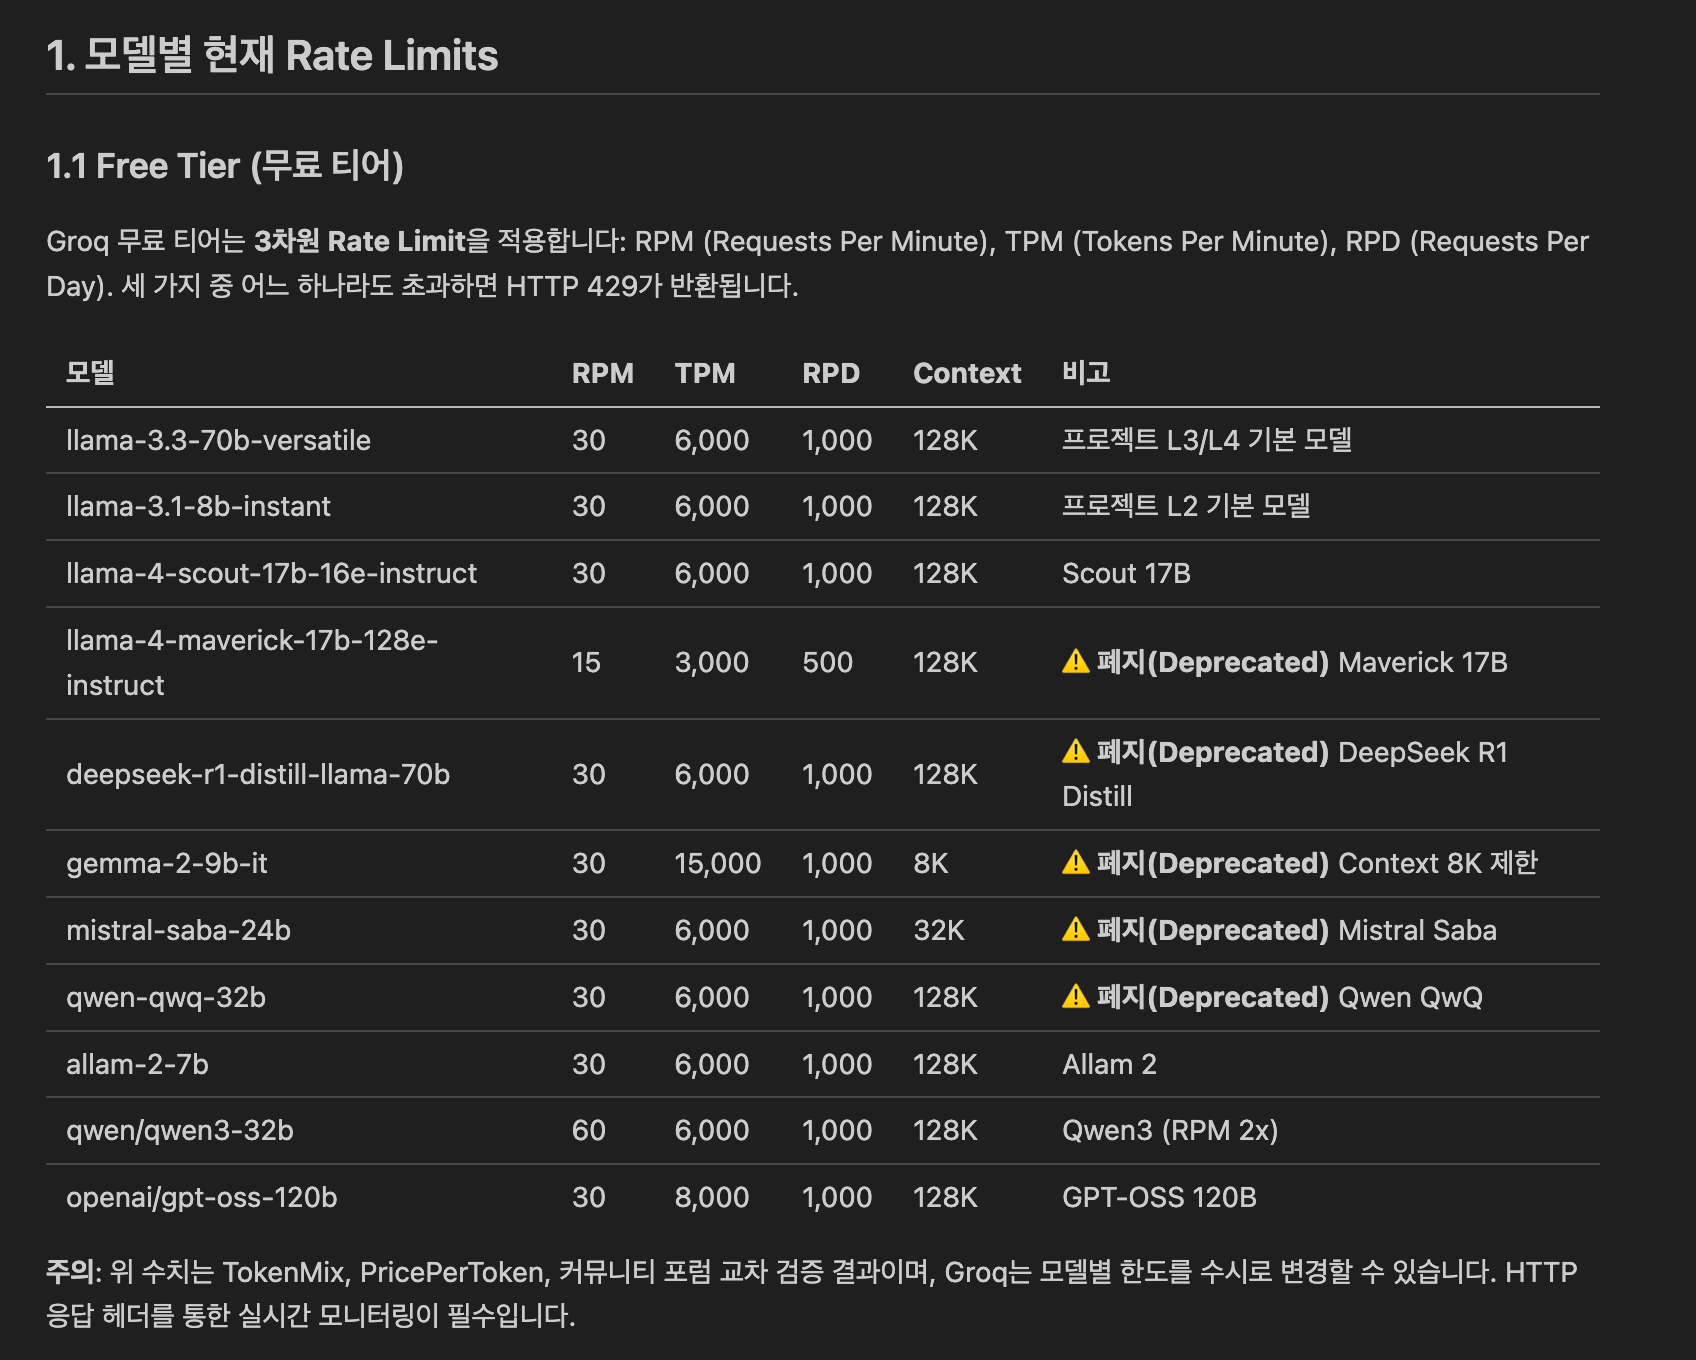This screenshot has height=1360, width=1696.
Task: Select RPM value '60' for qwen/qwen3-32b
Action: pyautogui.click(x=589, y=1130)
